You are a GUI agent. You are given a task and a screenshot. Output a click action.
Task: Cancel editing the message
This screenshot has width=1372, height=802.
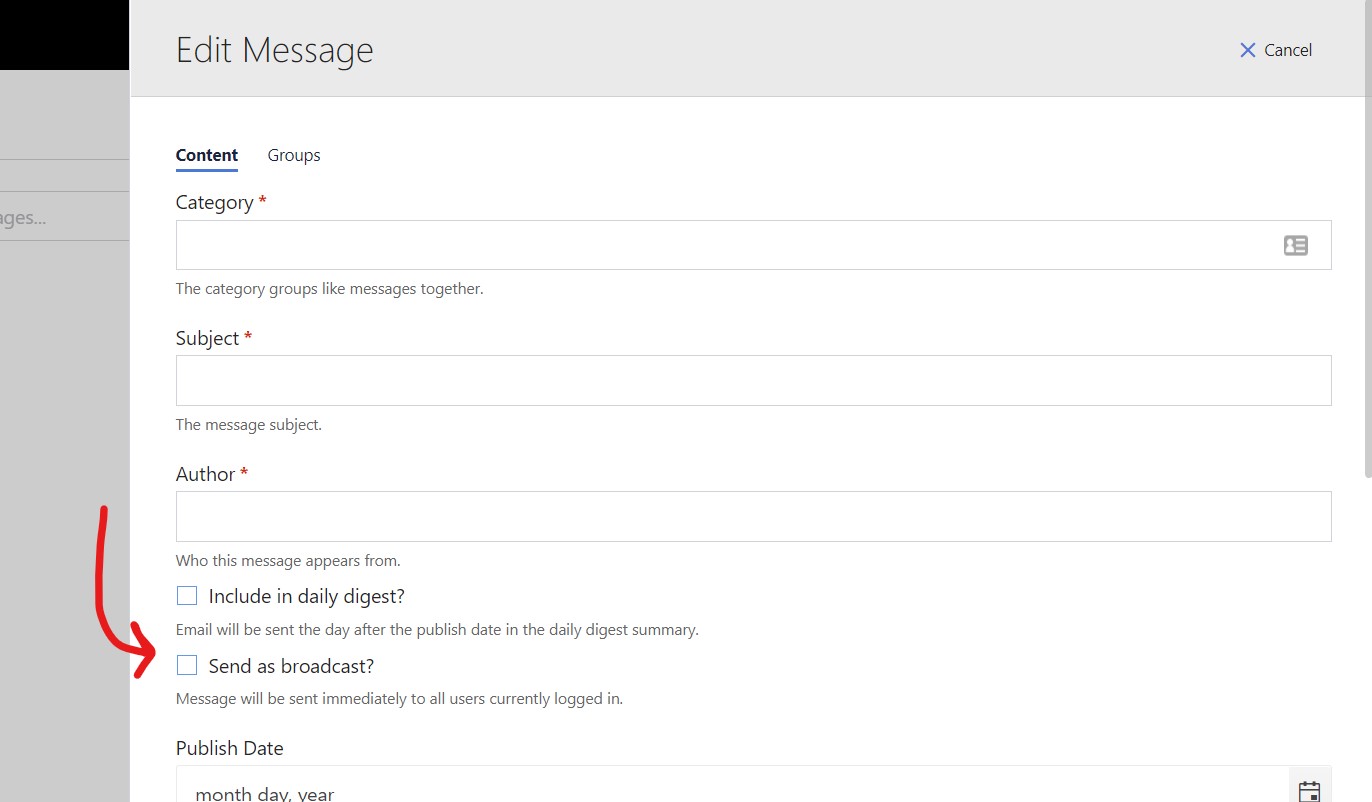coord(1275,50)
